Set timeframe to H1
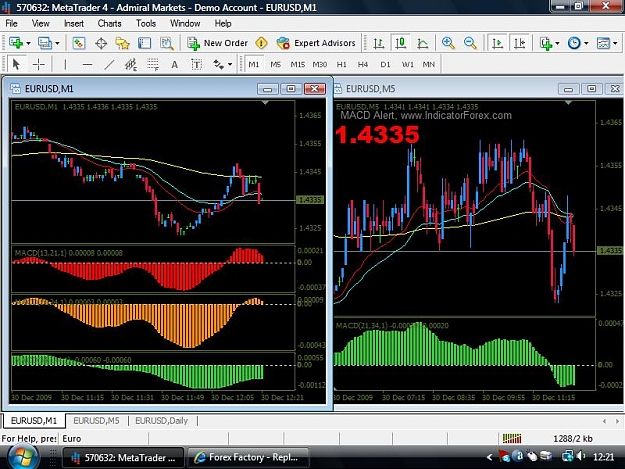 point(342,64)
